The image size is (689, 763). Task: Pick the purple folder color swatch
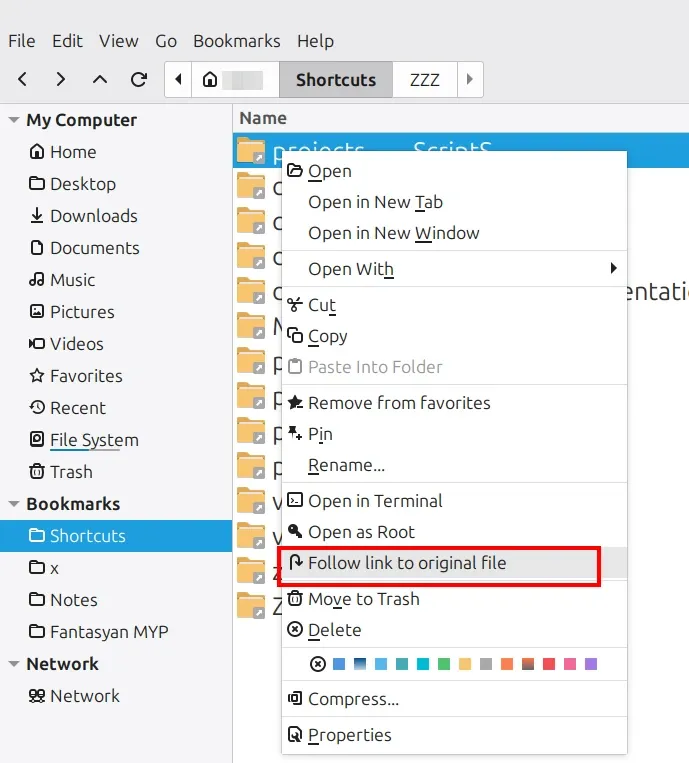click(x=590, y=664)
